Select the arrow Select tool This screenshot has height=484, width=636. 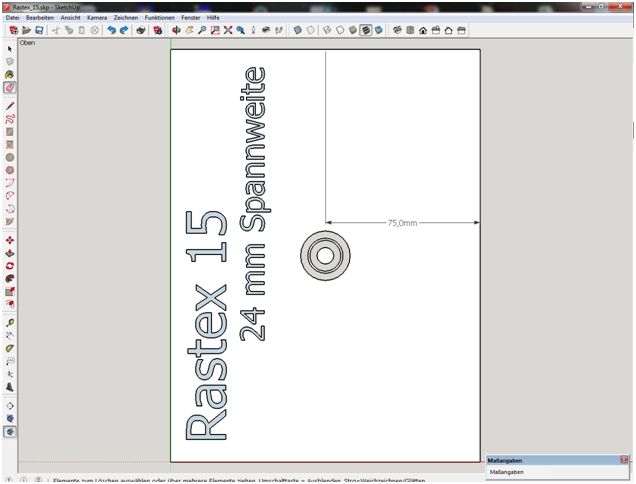point(10,48)
